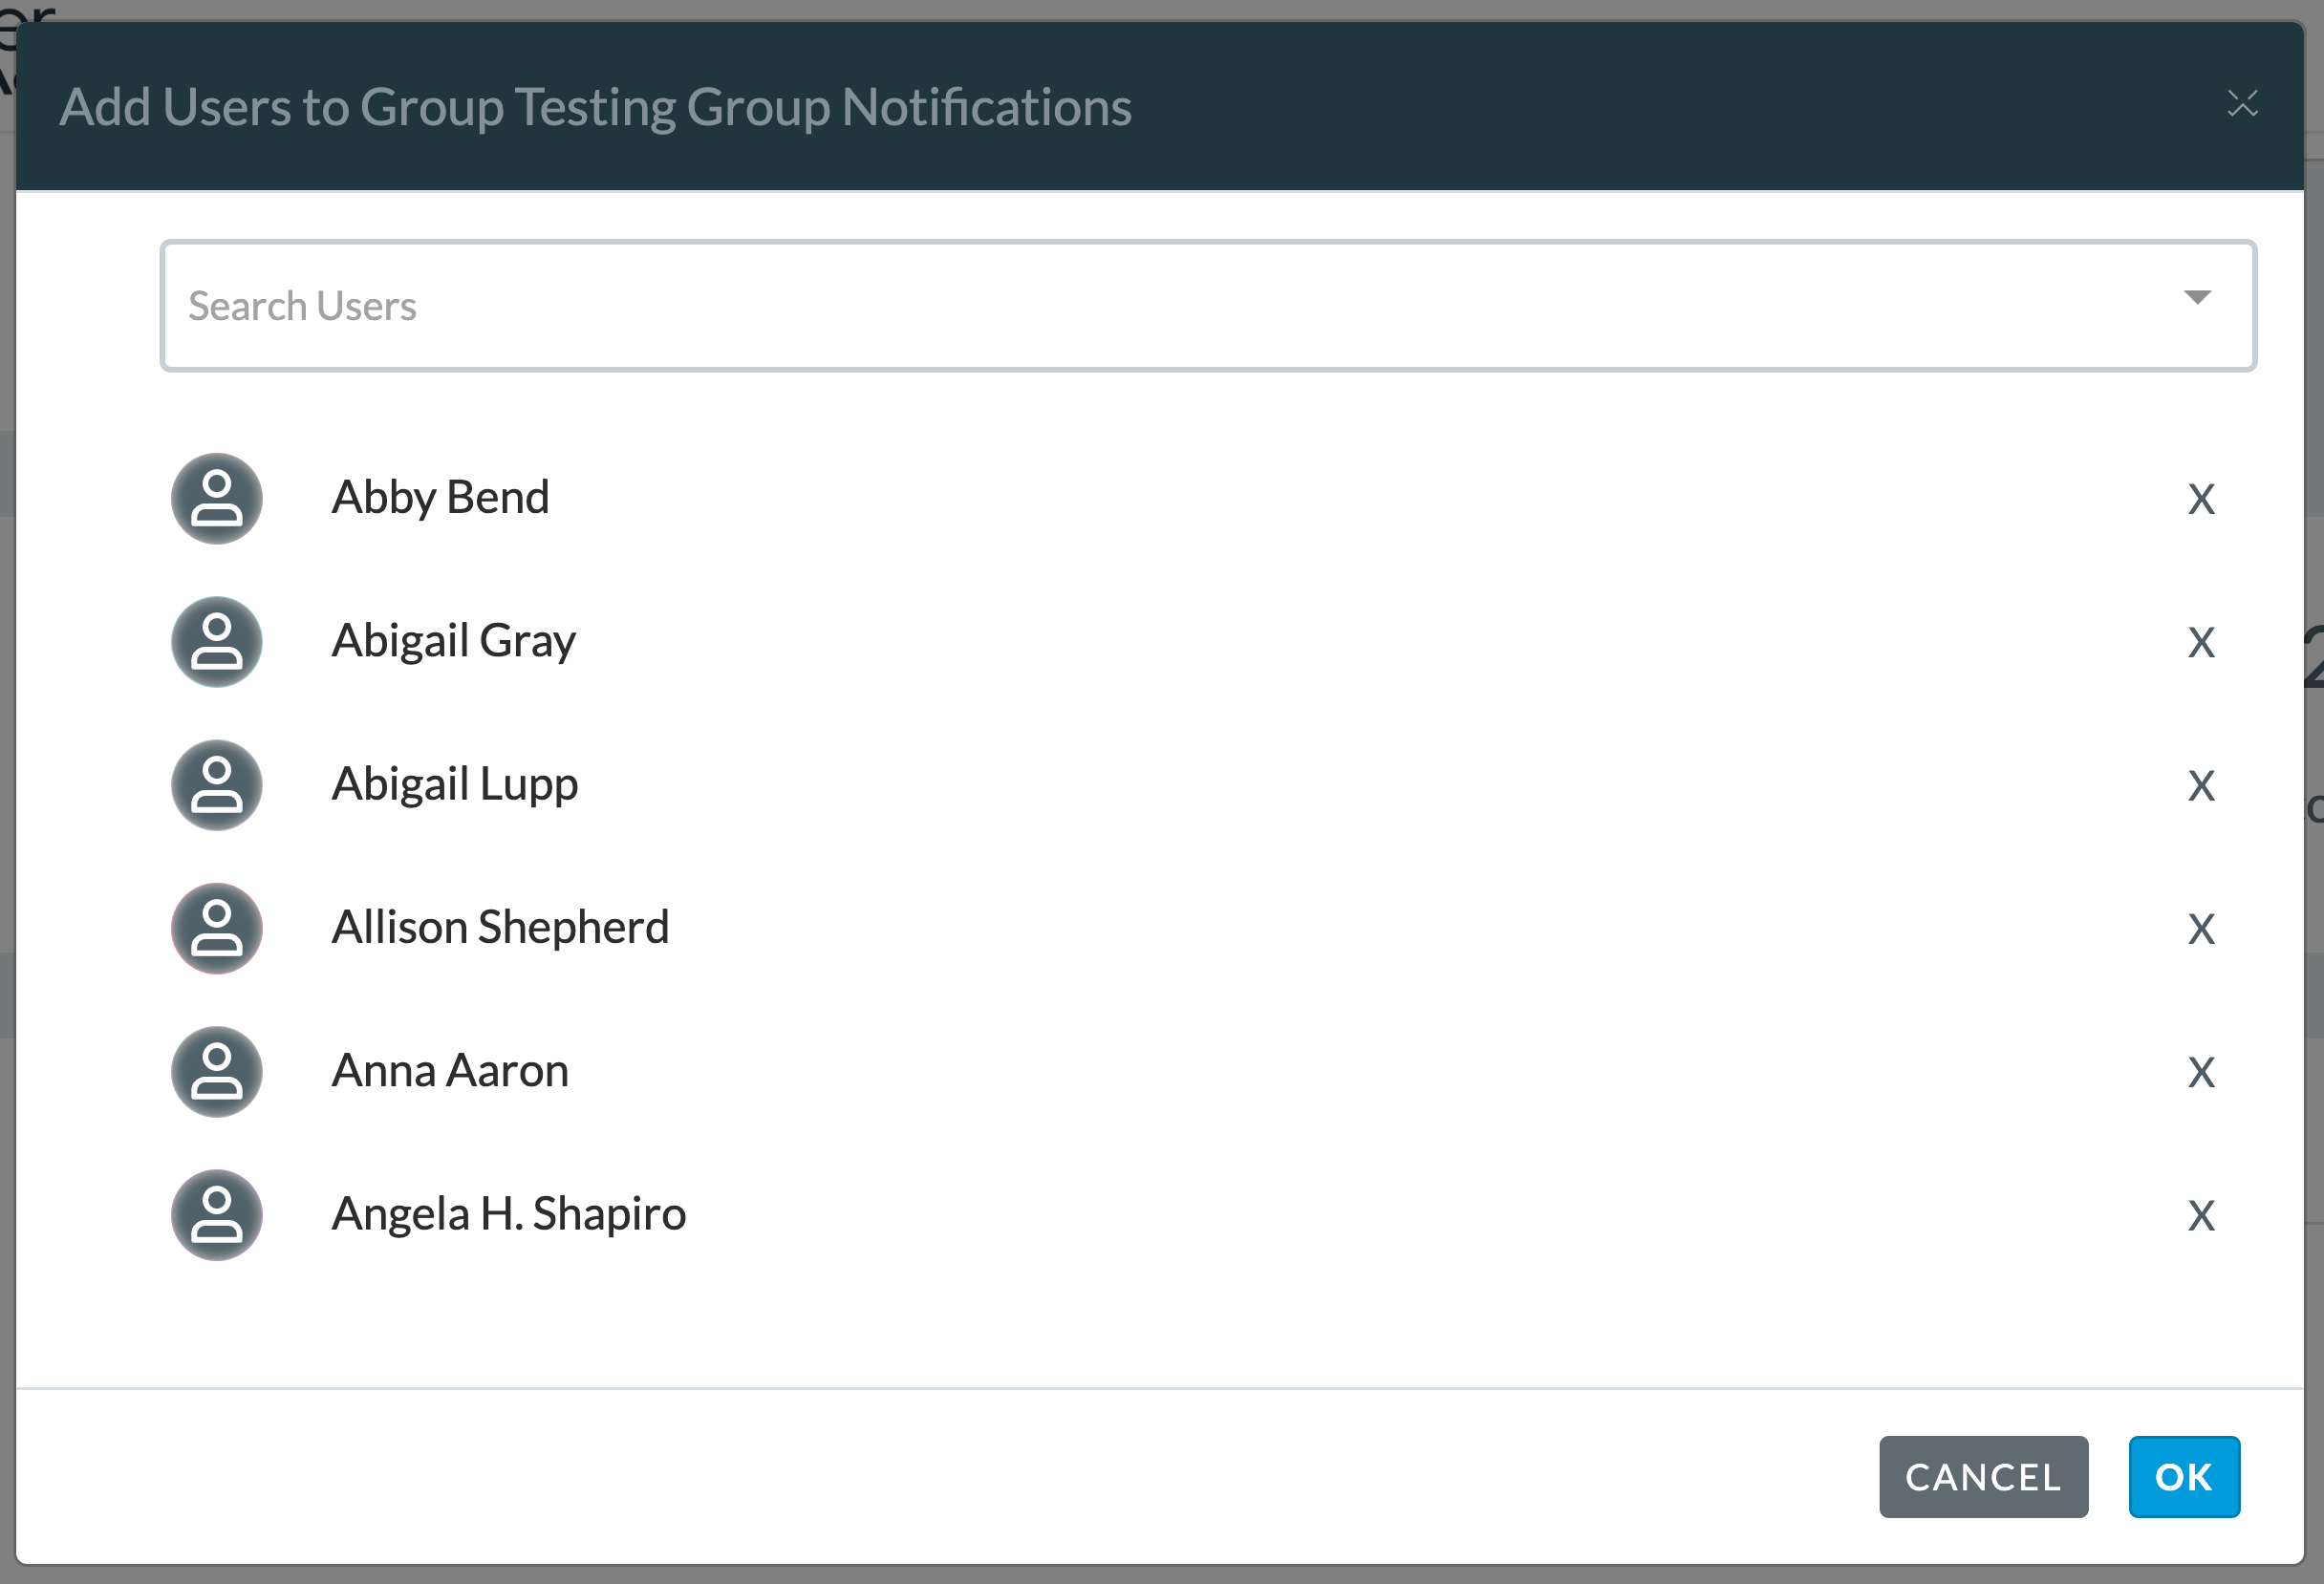Remove Abigail Gray from the list
Screen dimensions: 2324x1584
click(x=2201, y=642)
